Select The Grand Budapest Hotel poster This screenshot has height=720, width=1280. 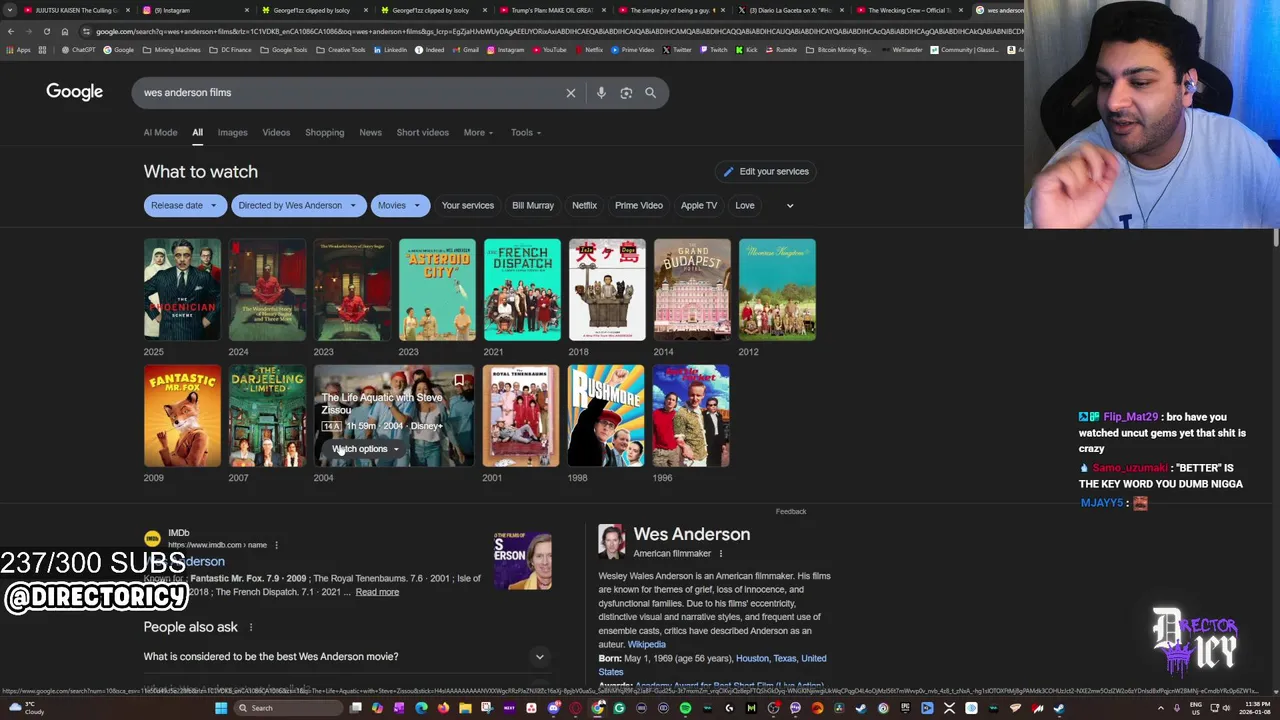tap(692, 290)
